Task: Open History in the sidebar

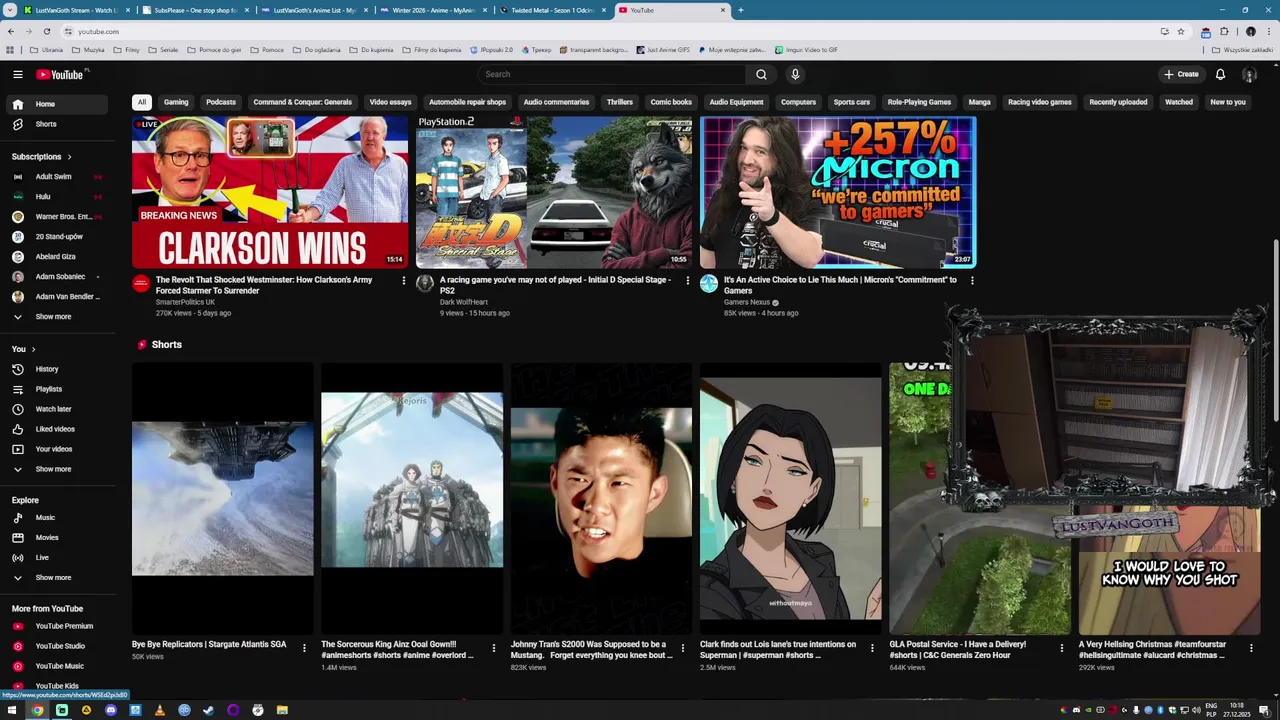Action: (58, 369)
